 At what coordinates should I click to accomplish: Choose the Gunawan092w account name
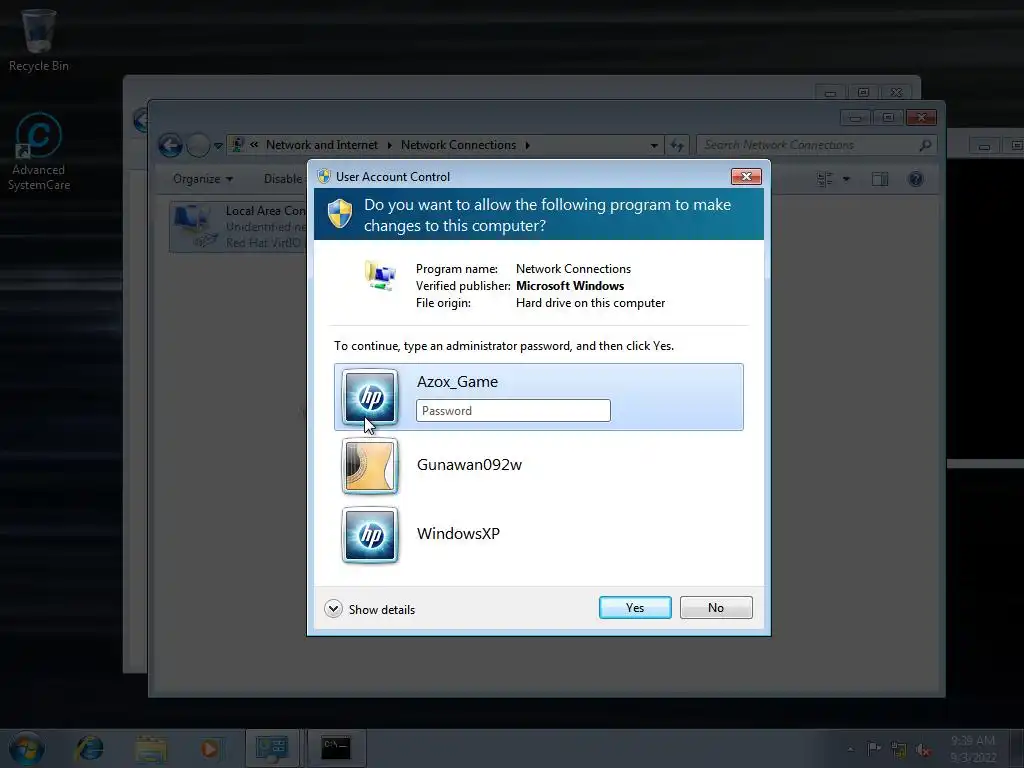[x=469, y=465]
